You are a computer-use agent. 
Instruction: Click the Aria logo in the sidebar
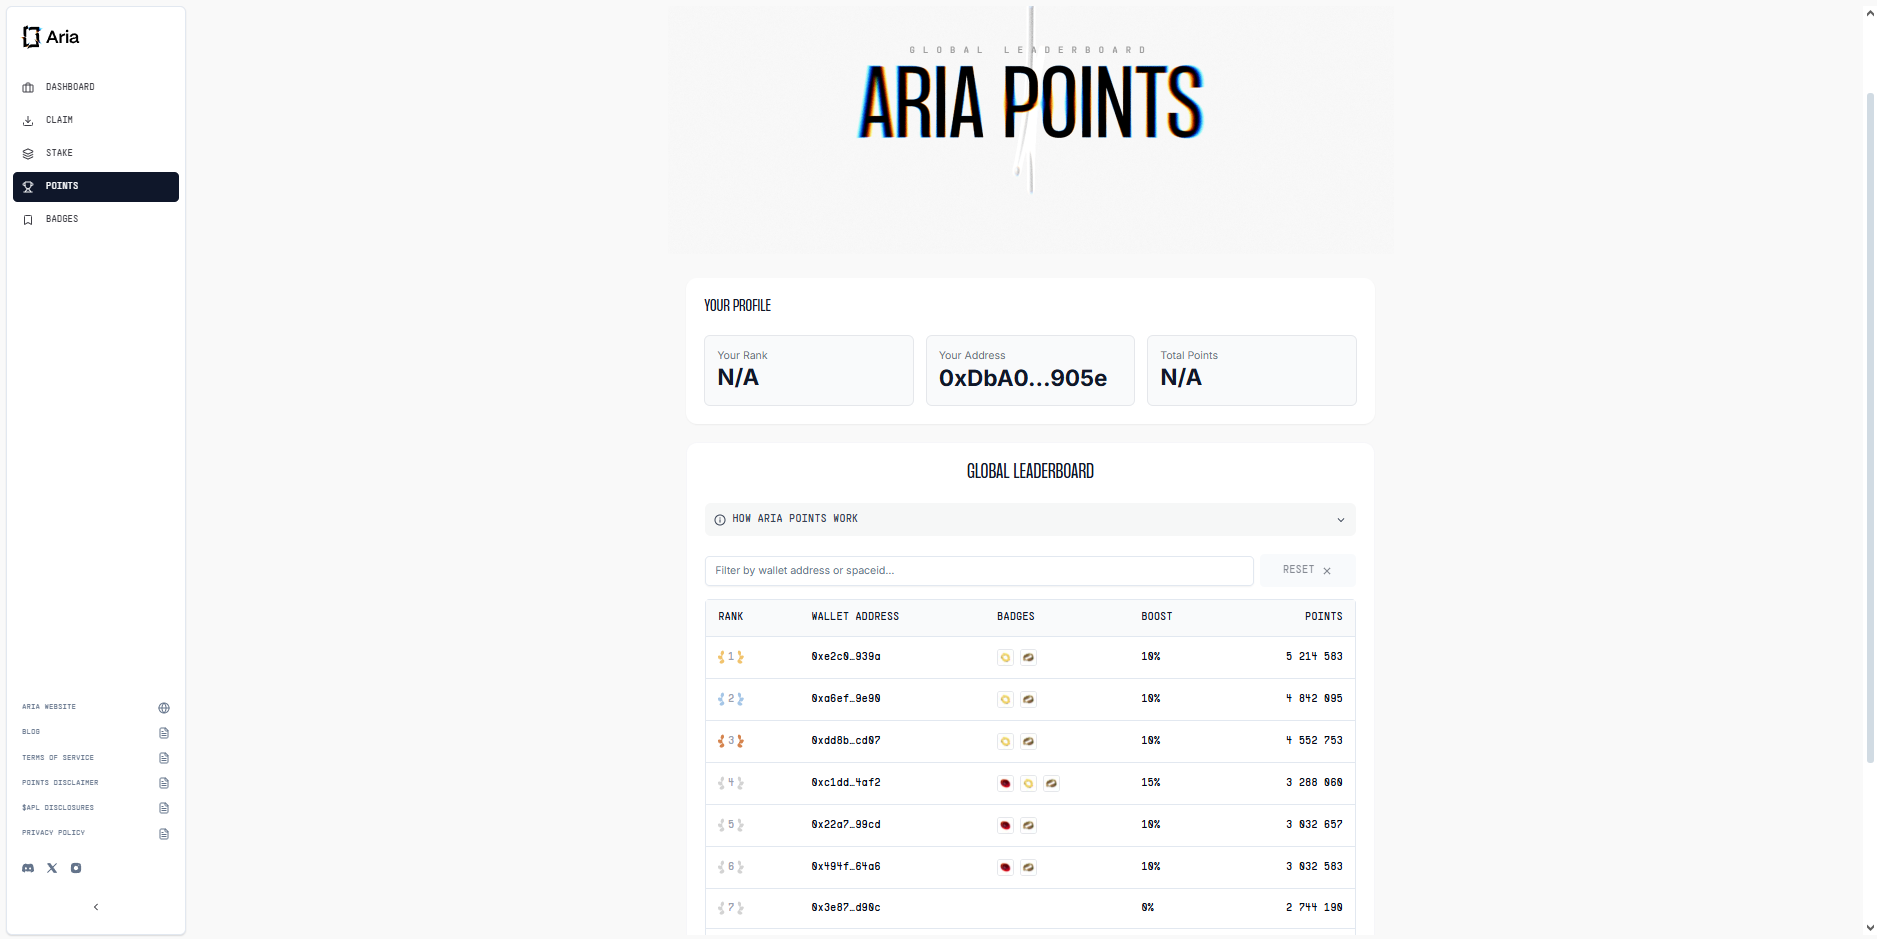tap(51, 37)
